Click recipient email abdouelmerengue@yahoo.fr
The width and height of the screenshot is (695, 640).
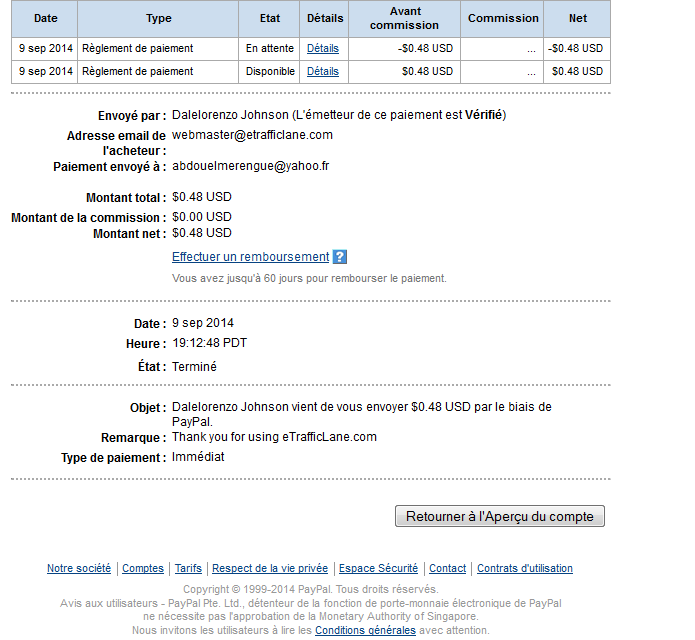point(250,166)
